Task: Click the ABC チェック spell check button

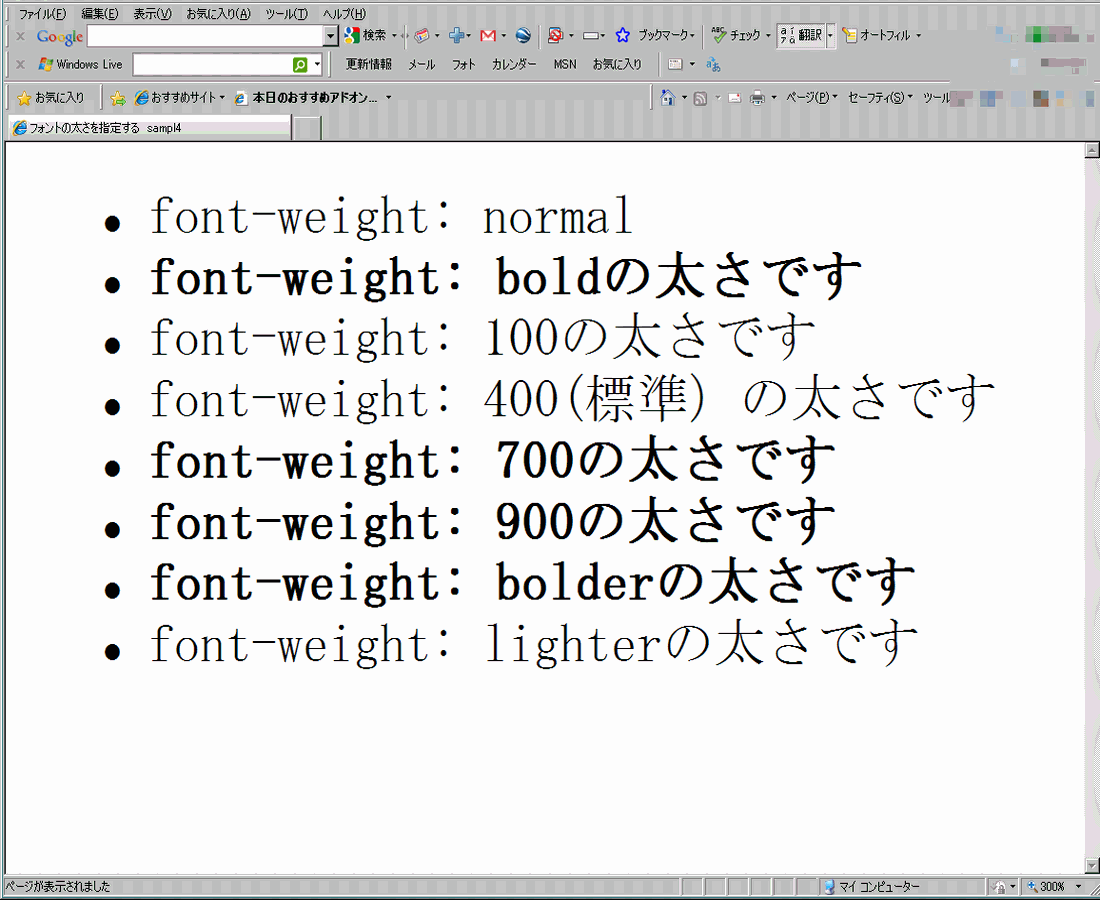Action: [x=735, y=35]
